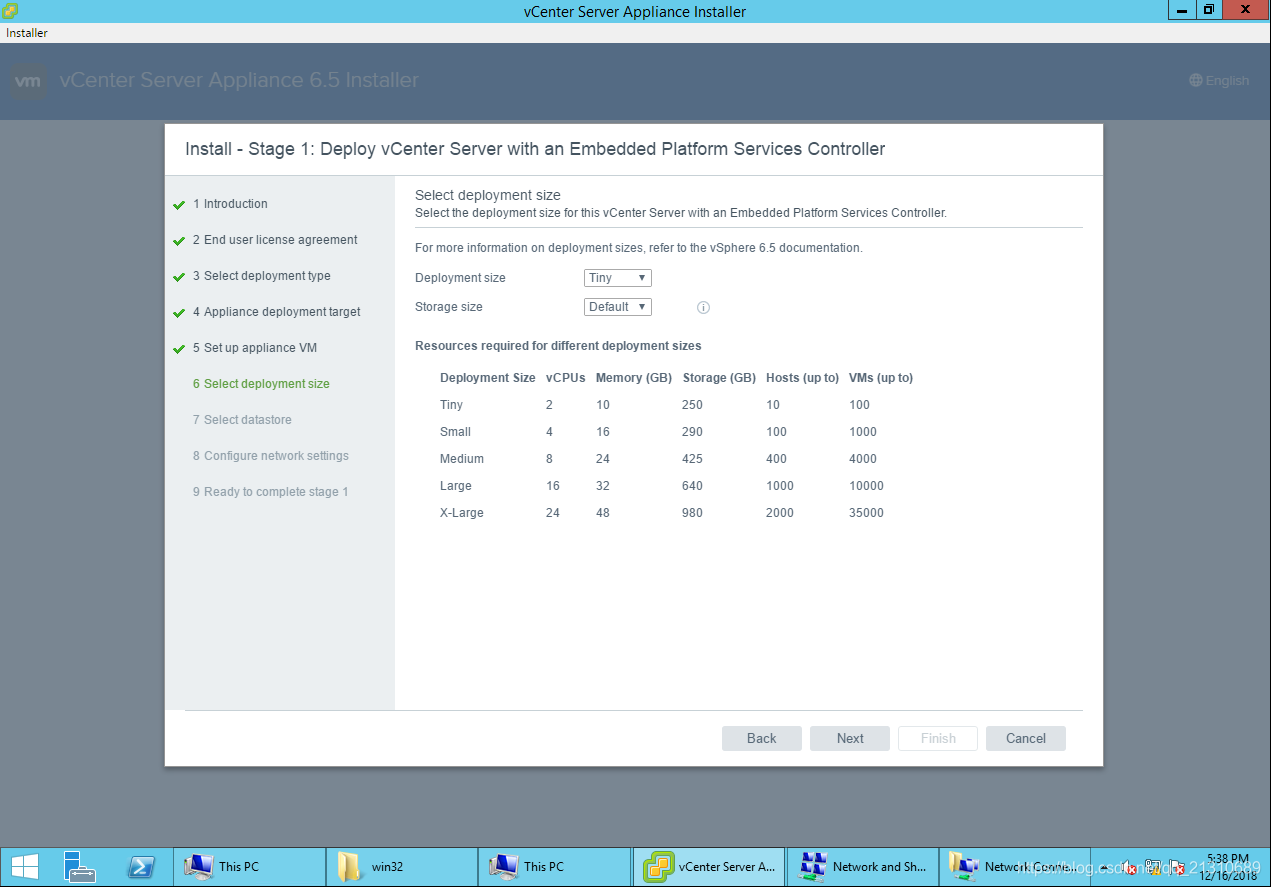Image resolution: width=1271 pixels, height=887 pixels.
Task: Click the network warning tray icon
Action: tap(1153, 867)
